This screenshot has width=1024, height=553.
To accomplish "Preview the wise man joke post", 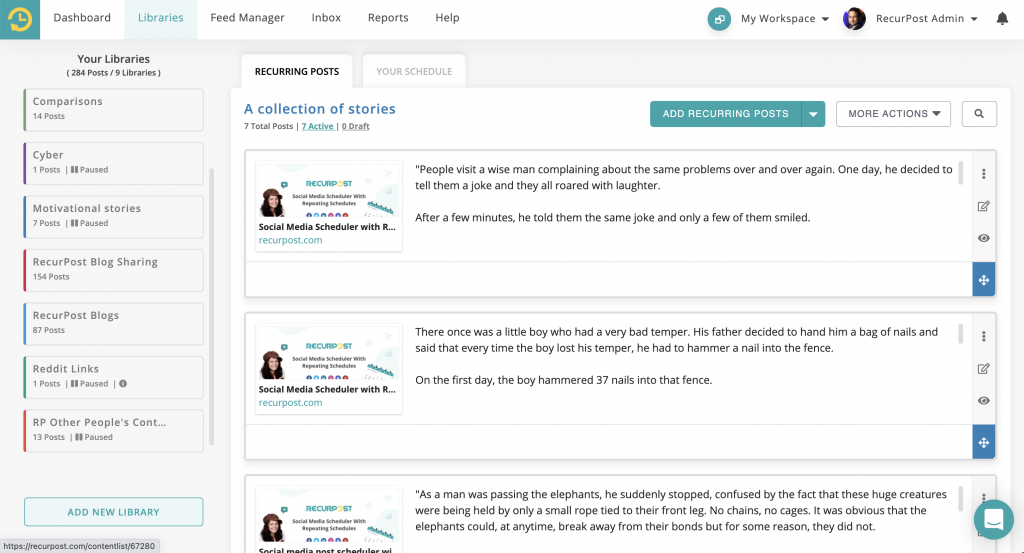I will point(984,238).
